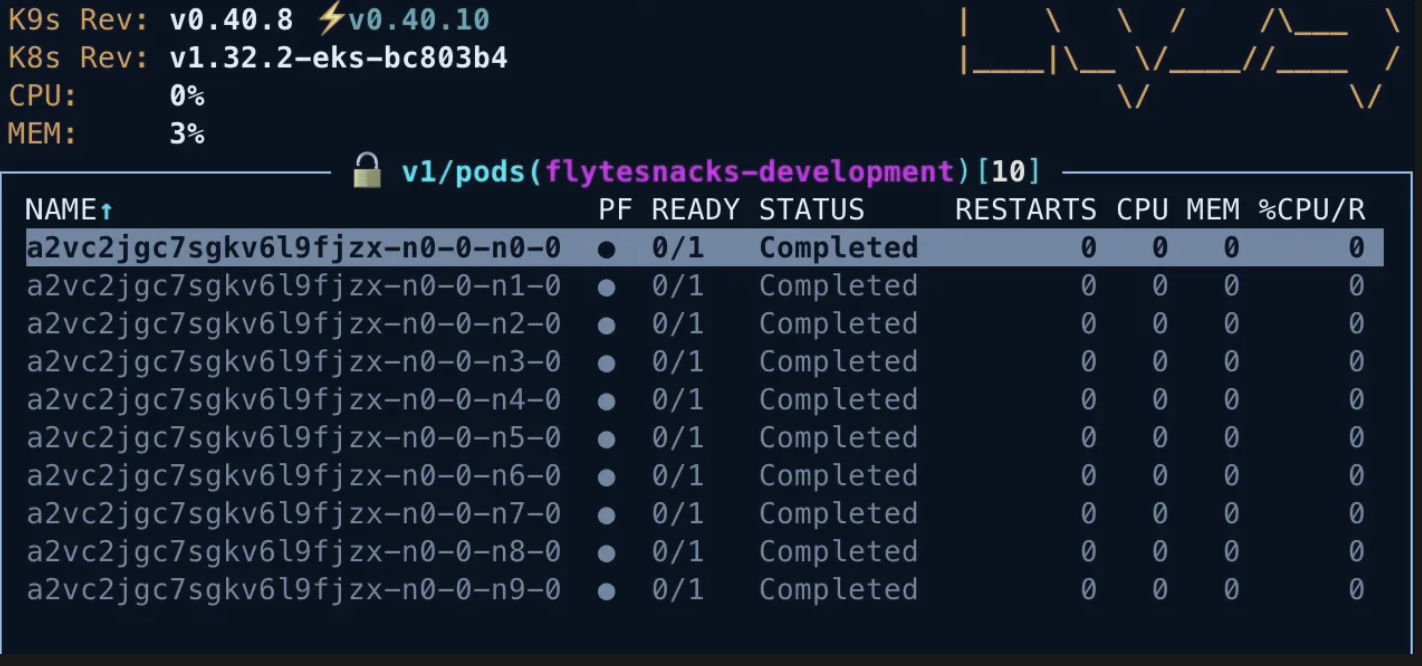Select pod a2vc2jgc7sgkv6l9fjzx-n0-0-n9-0
1422x666 pixels.
[x=704, y=590]
